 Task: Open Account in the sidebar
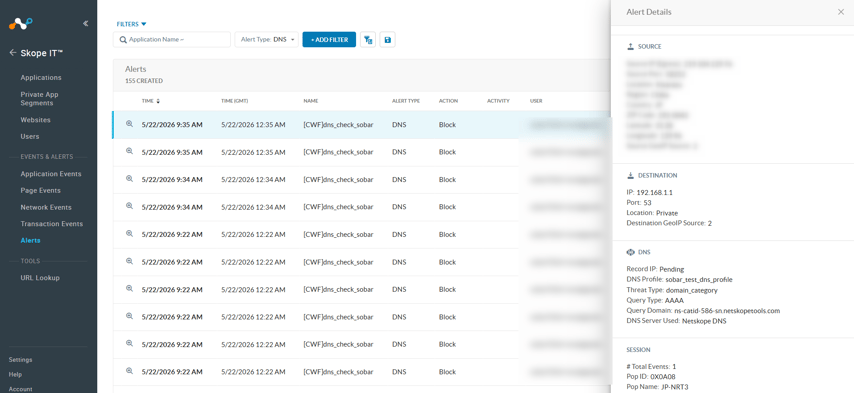21,389
